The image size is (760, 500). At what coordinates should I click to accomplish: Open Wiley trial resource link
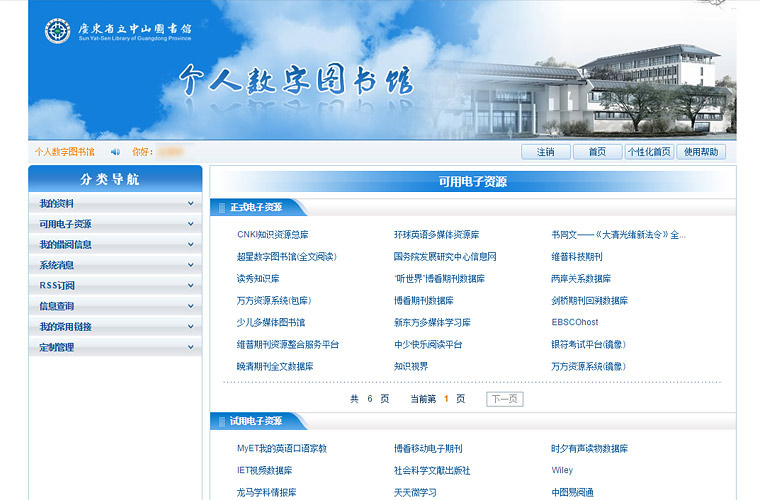(x=562, y=470)
